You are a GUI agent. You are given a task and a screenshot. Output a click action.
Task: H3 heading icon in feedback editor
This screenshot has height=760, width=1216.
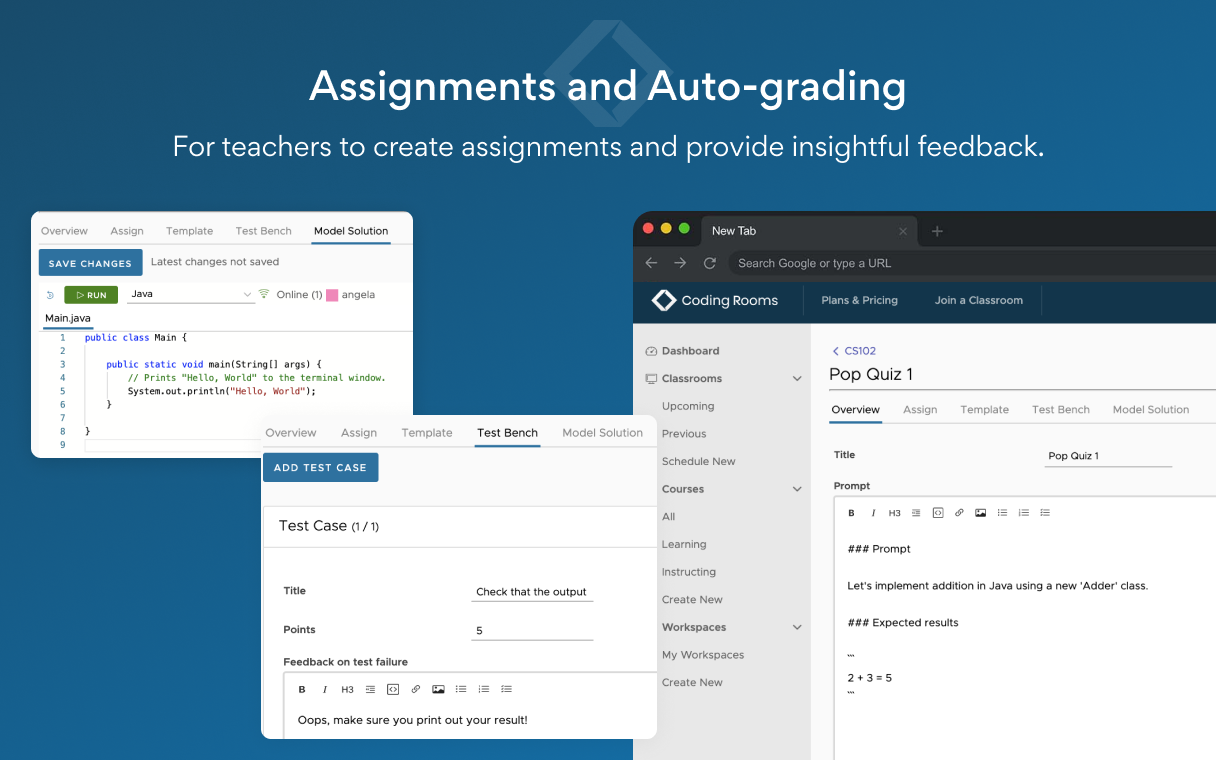(x=347, y=689)
